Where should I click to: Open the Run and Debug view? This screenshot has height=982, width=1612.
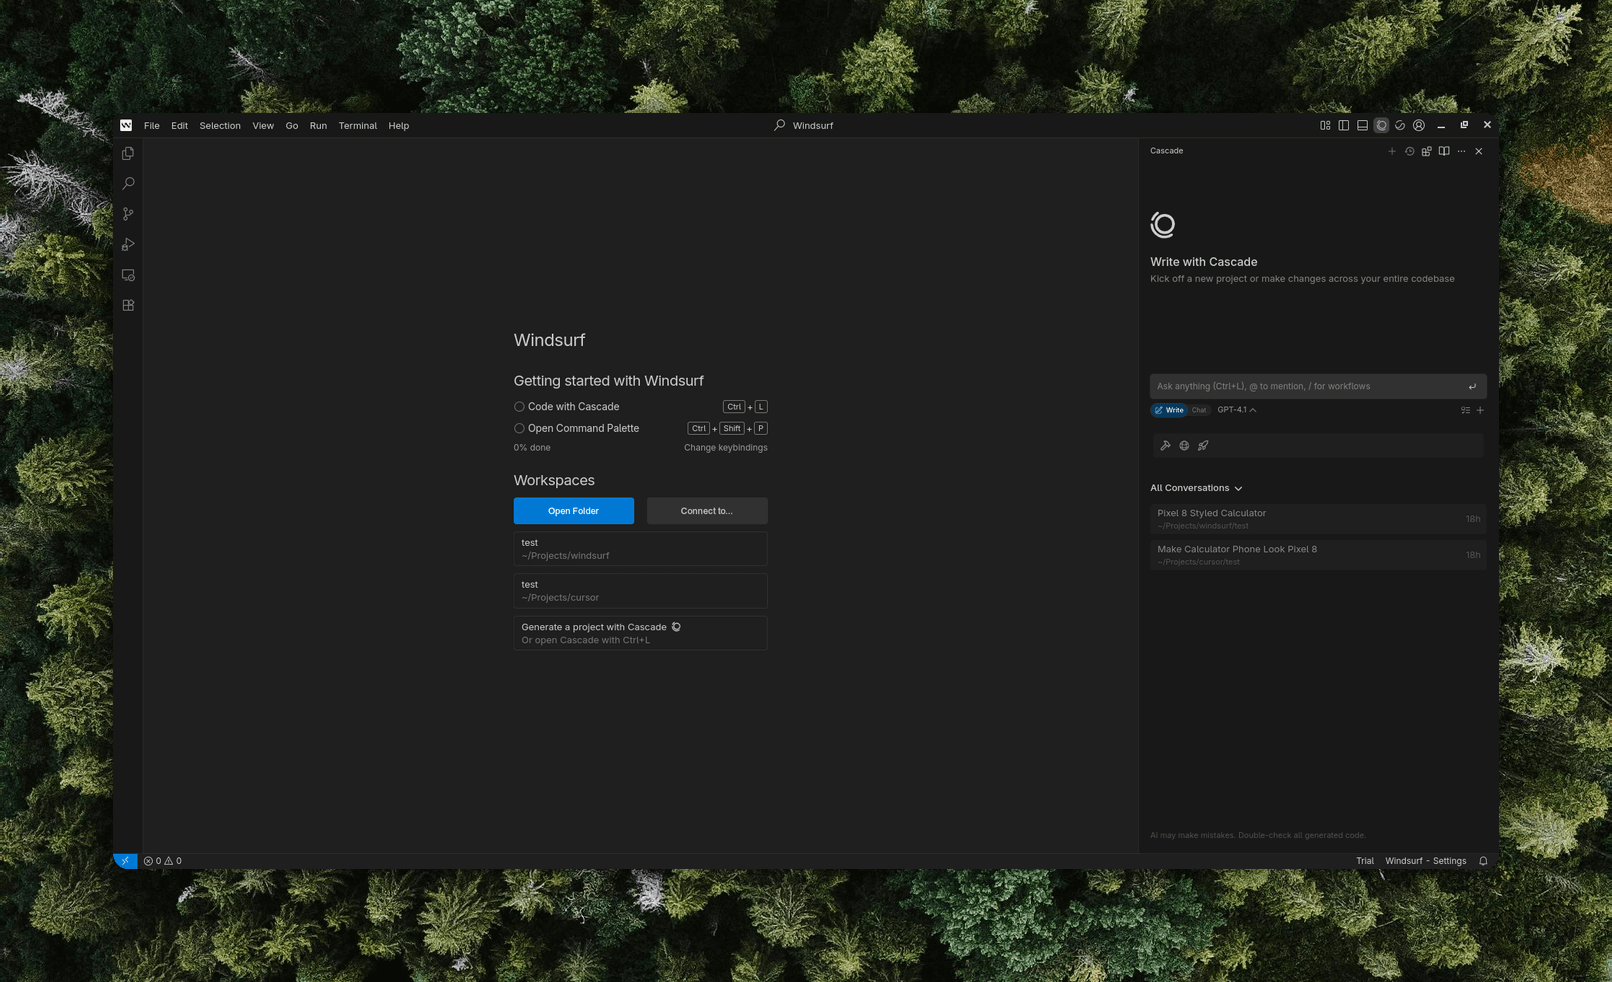tap(128, 244)
